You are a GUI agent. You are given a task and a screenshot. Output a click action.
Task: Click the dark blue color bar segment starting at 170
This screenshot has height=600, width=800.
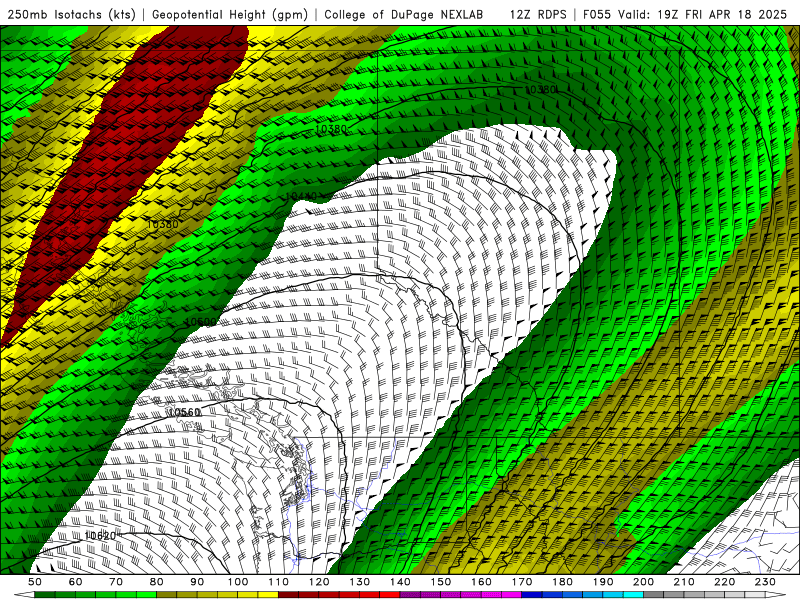pyautogui.click(x=532, y=595)
